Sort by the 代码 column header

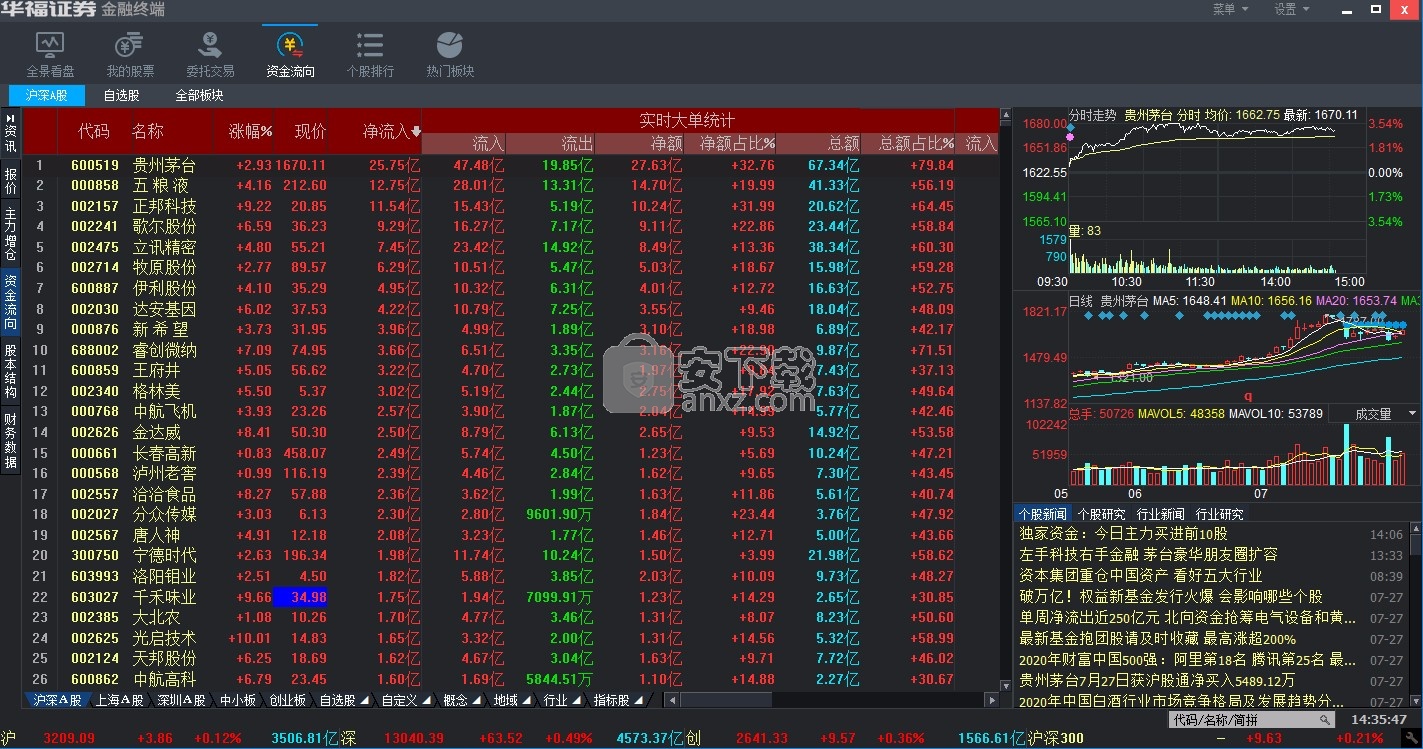pyautogui.click(x=94, y=131)
